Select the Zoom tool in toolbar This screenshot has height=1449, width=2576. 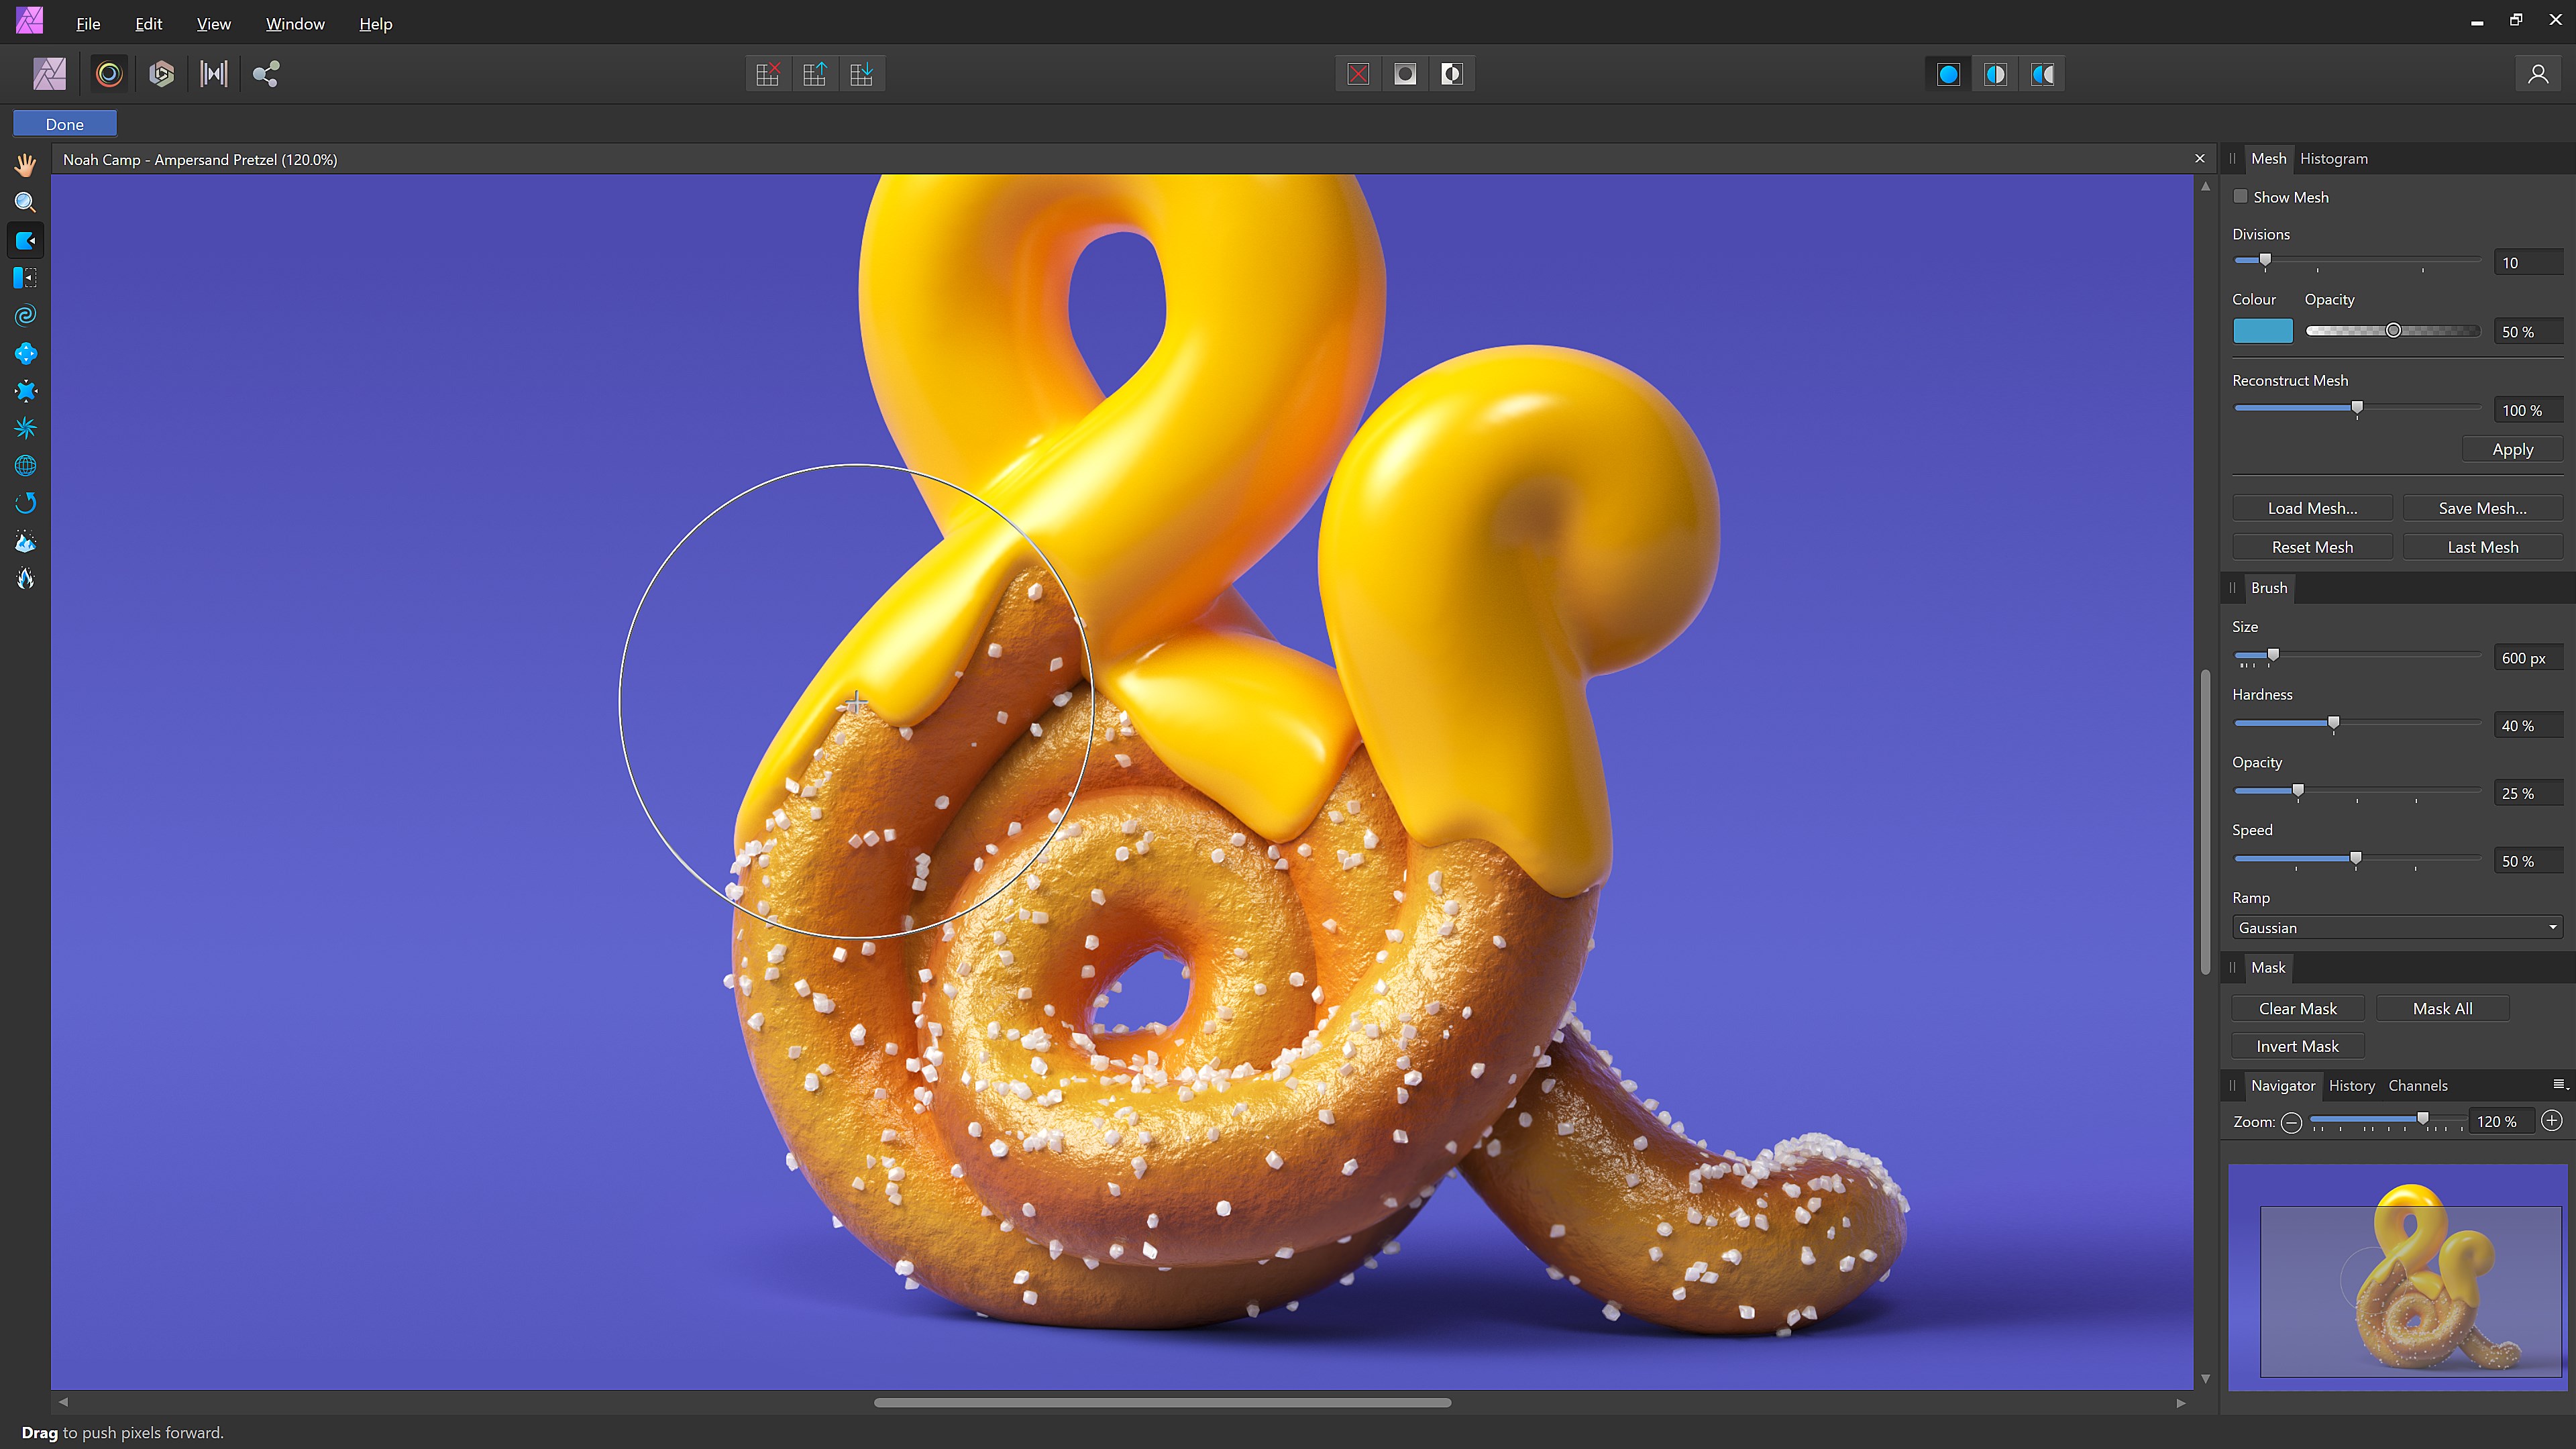point(26,202)
